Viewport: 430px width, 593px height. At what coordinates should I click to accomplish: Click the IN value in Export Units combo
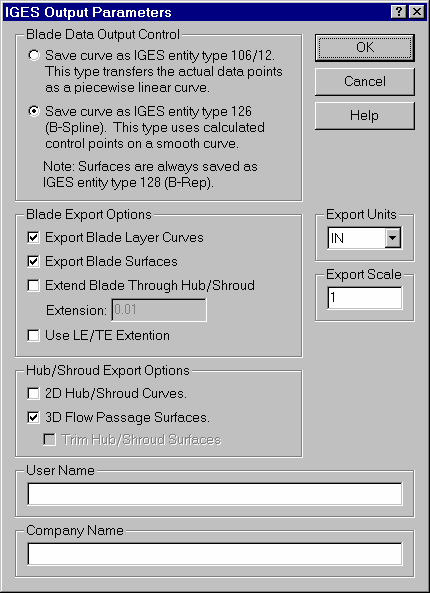point(356,238)
